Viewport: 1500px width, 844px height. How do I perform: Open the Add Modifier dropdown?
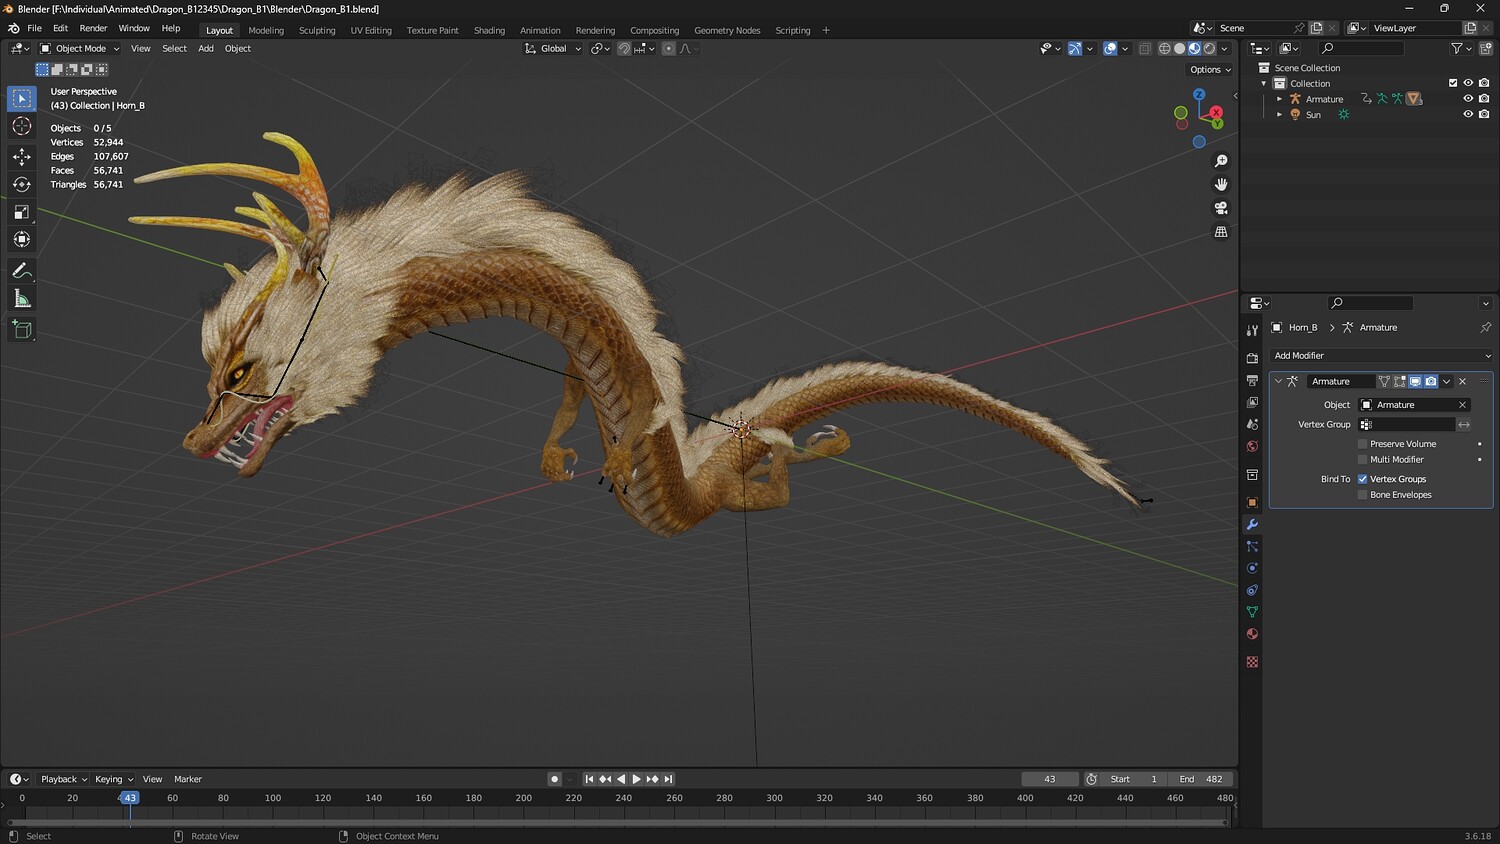(x=1381, y=356)
